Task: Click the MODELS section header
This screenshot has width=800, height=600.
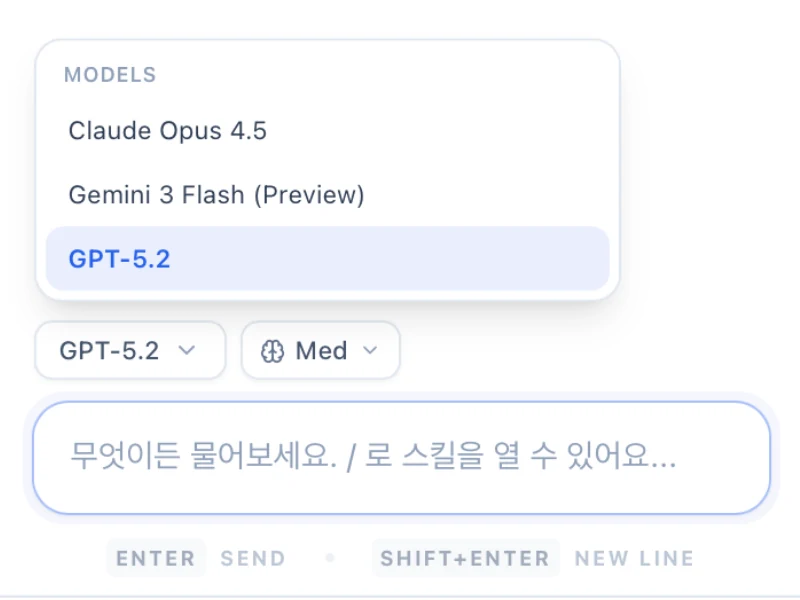Action: point(110,75)
